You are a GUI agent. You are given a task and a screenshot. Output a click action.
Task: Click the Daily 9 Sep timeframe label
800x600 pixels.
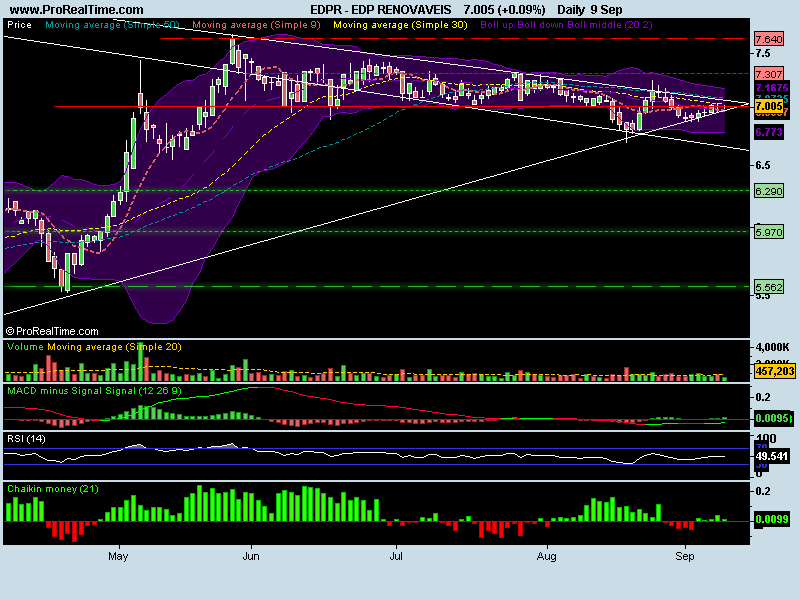pos(590,10)
